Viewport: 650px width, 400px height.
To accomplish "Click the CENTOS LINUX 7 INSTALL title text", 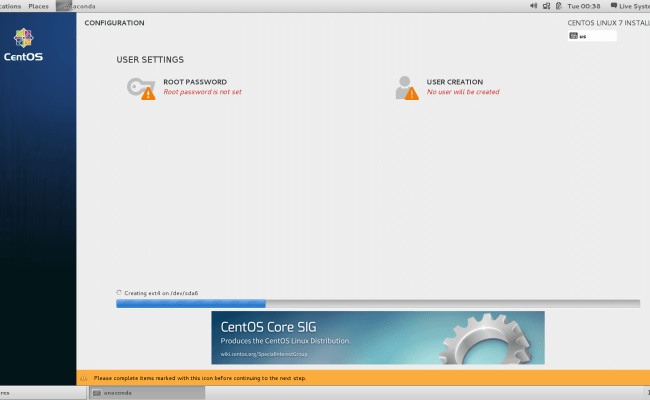I will pyautogui.click(x=609, y=23).
